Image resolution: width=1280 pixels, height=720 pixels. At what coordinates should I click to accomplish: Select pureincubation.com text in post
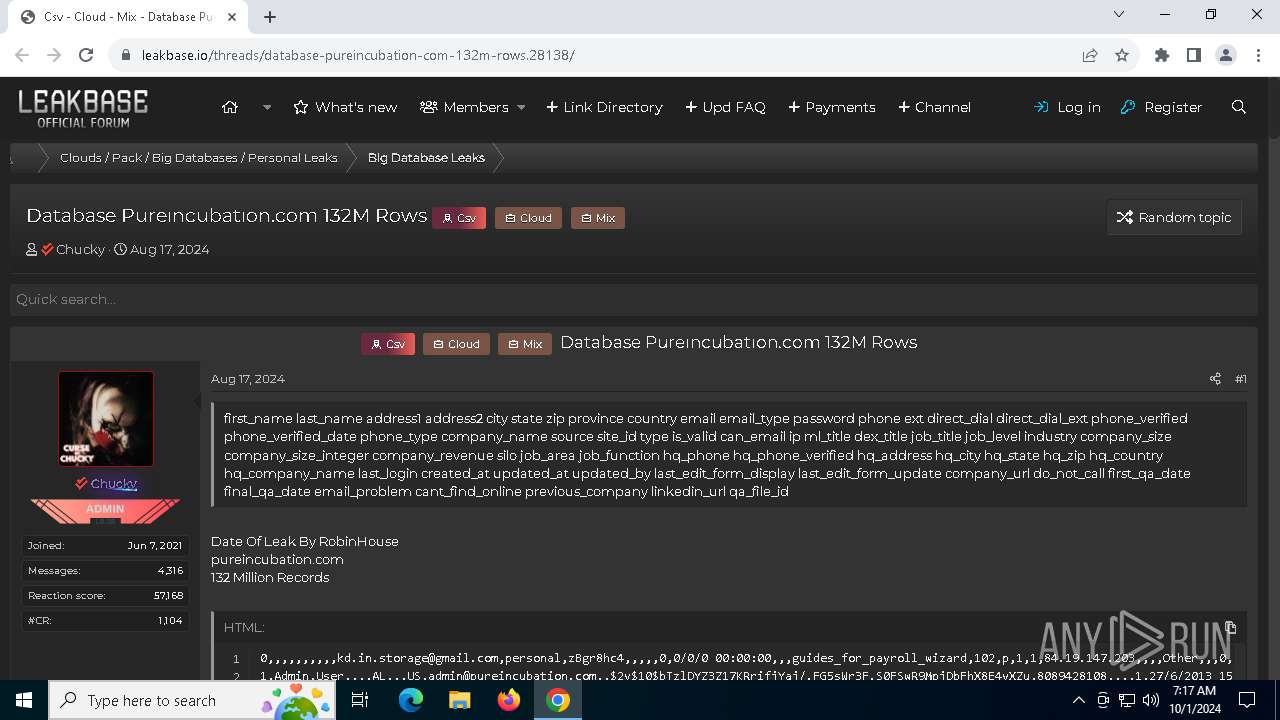(277, 559)
